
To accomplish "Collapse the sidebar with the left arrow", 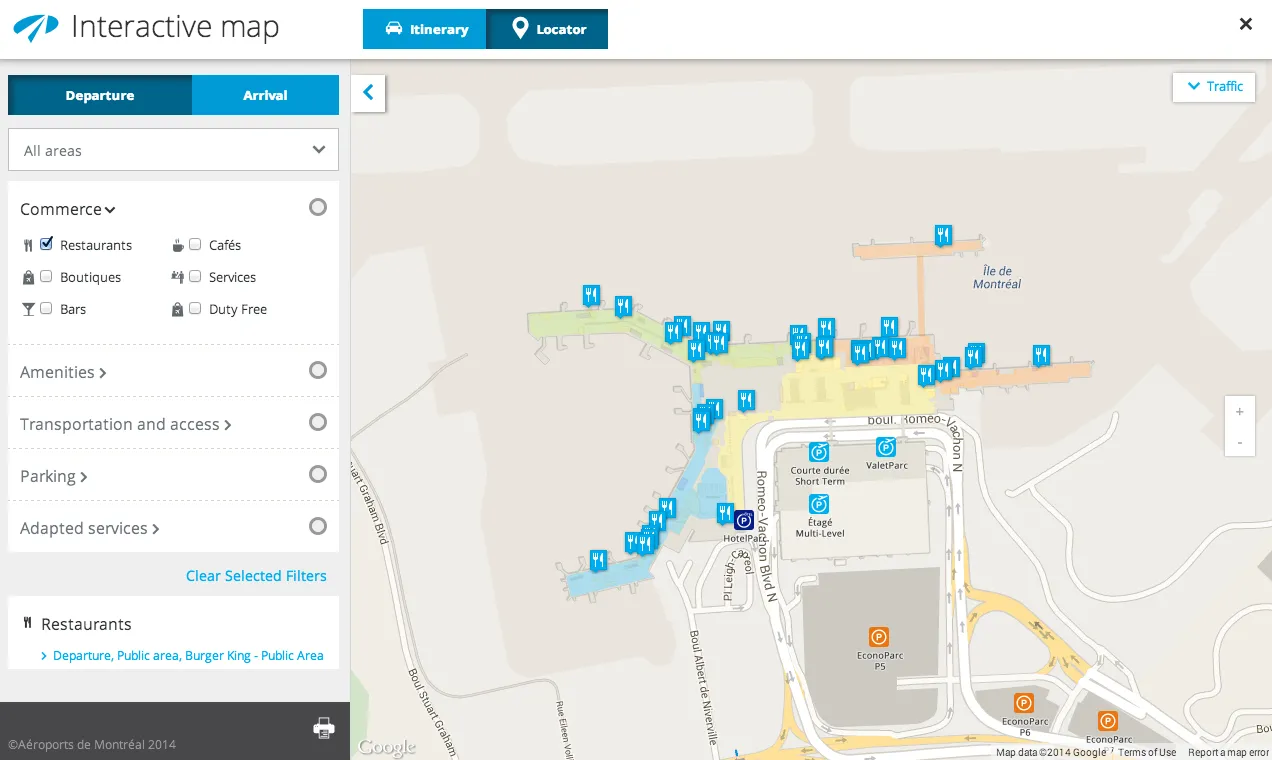I will coord(368,92).
